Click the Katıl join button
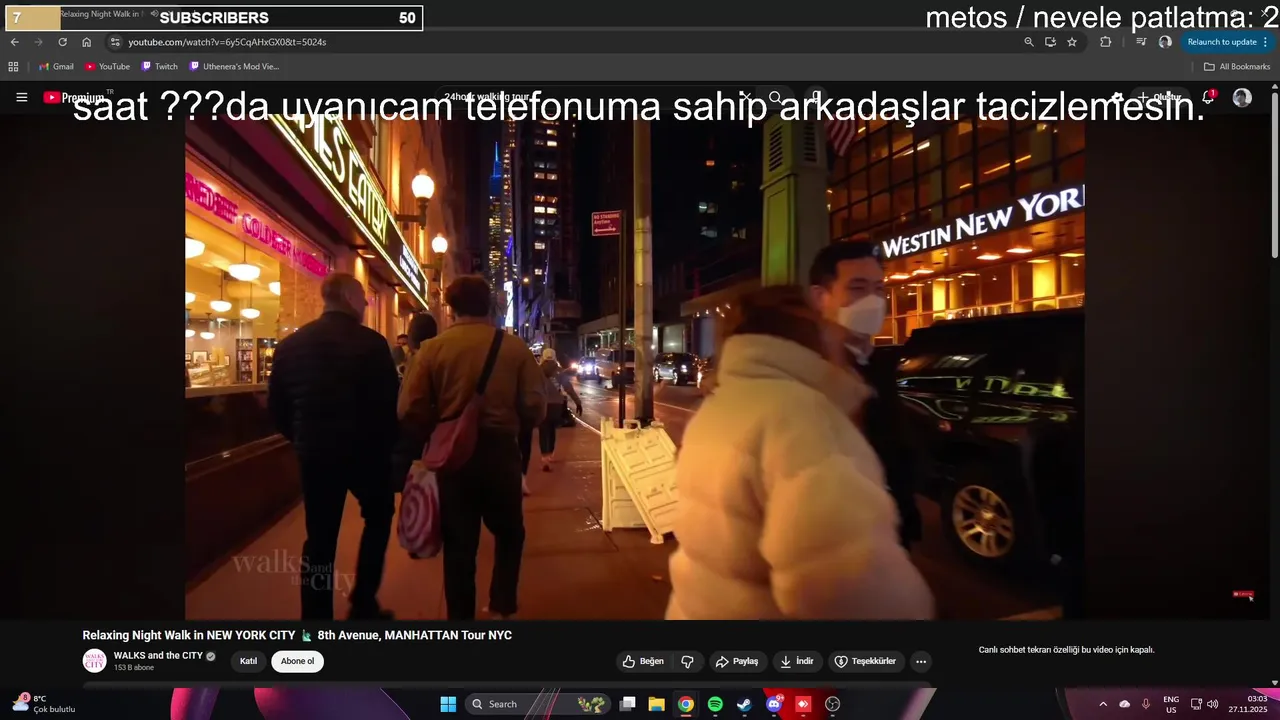Screen dimensions: 1280x720 [x=248, y=661]
